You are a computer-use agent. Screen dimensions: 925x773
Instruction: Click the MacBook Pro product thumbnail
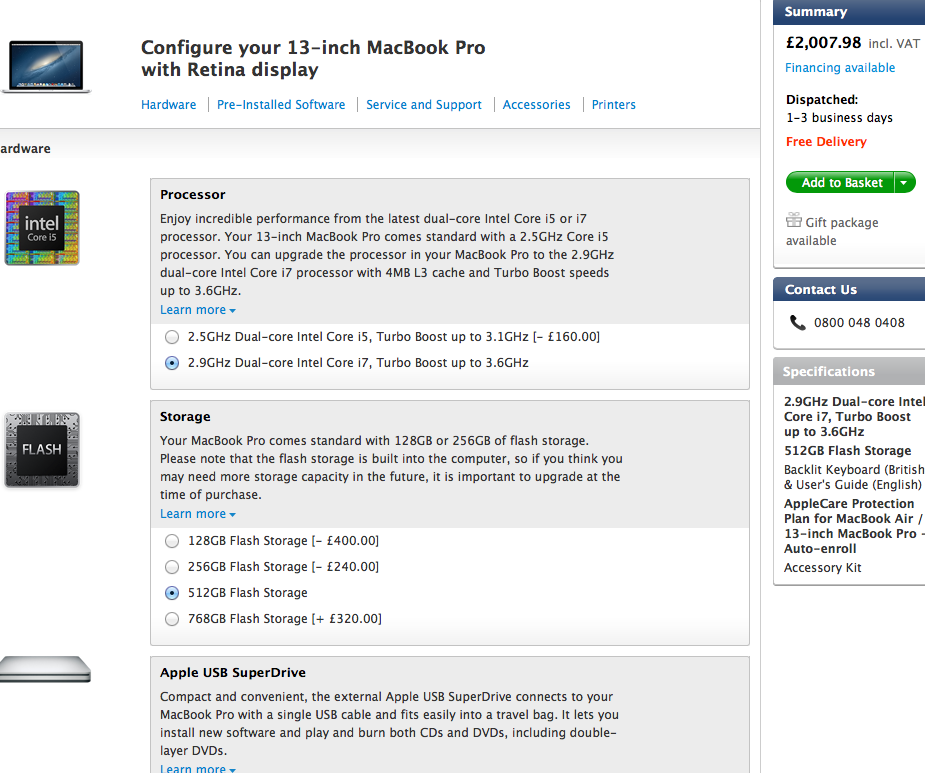pyautogui.click(x=47, y=67)
